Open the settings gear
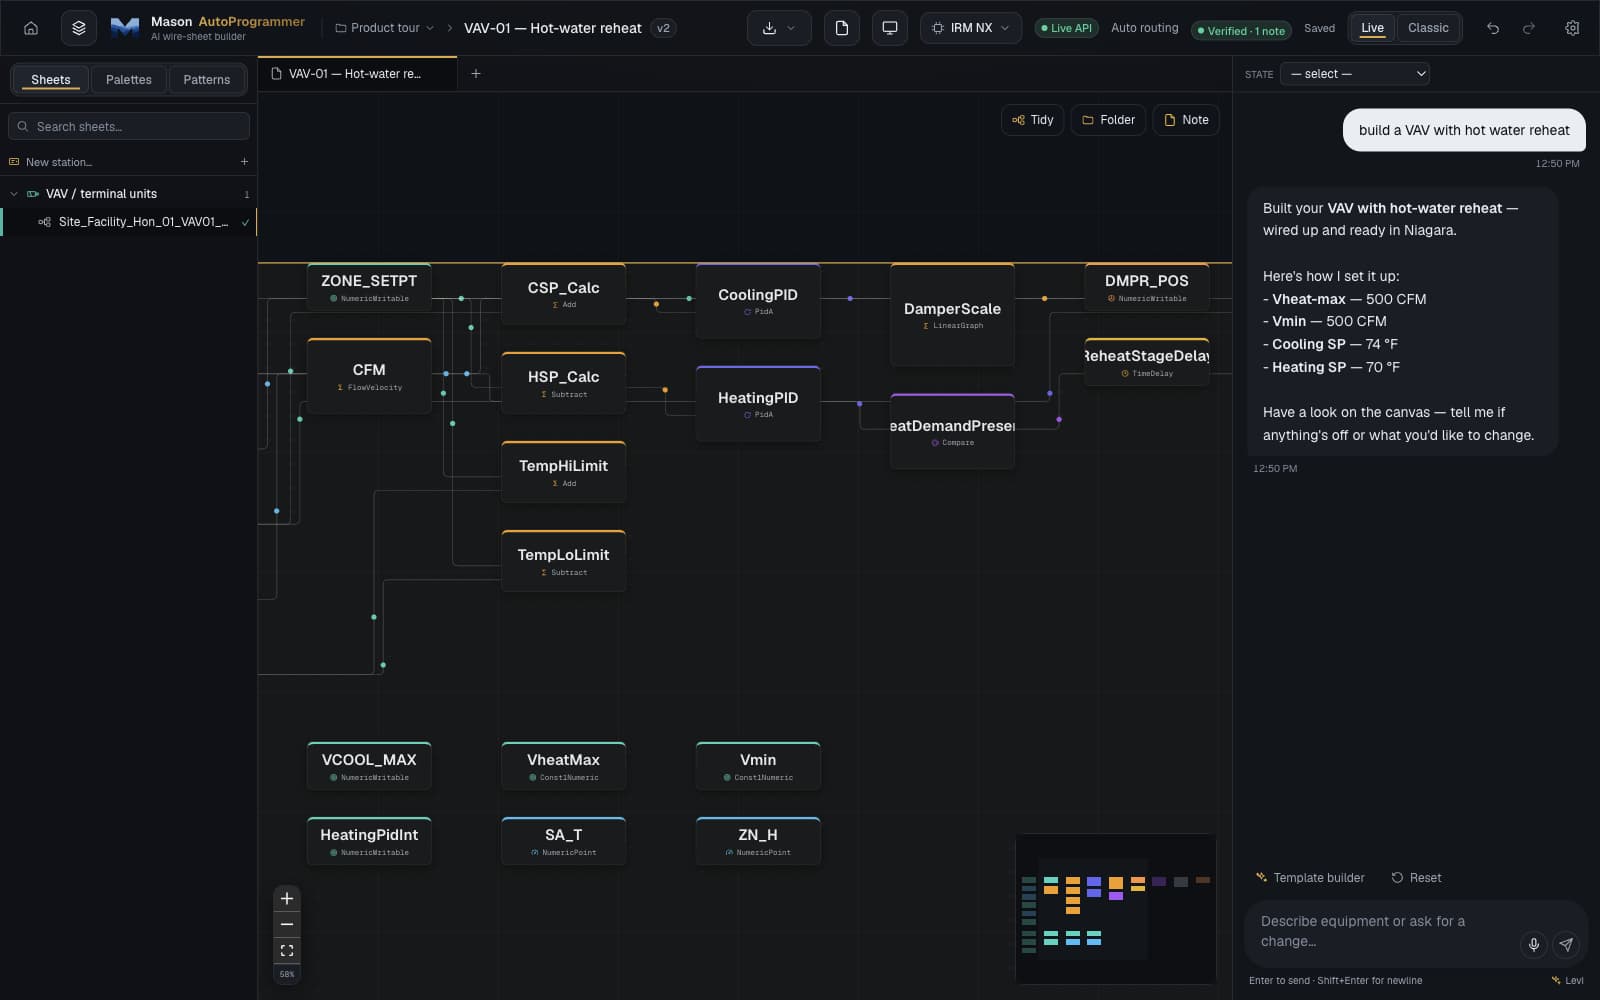The width and height of the screenshot is (1600, 1000). click(x=1572, y=28)
